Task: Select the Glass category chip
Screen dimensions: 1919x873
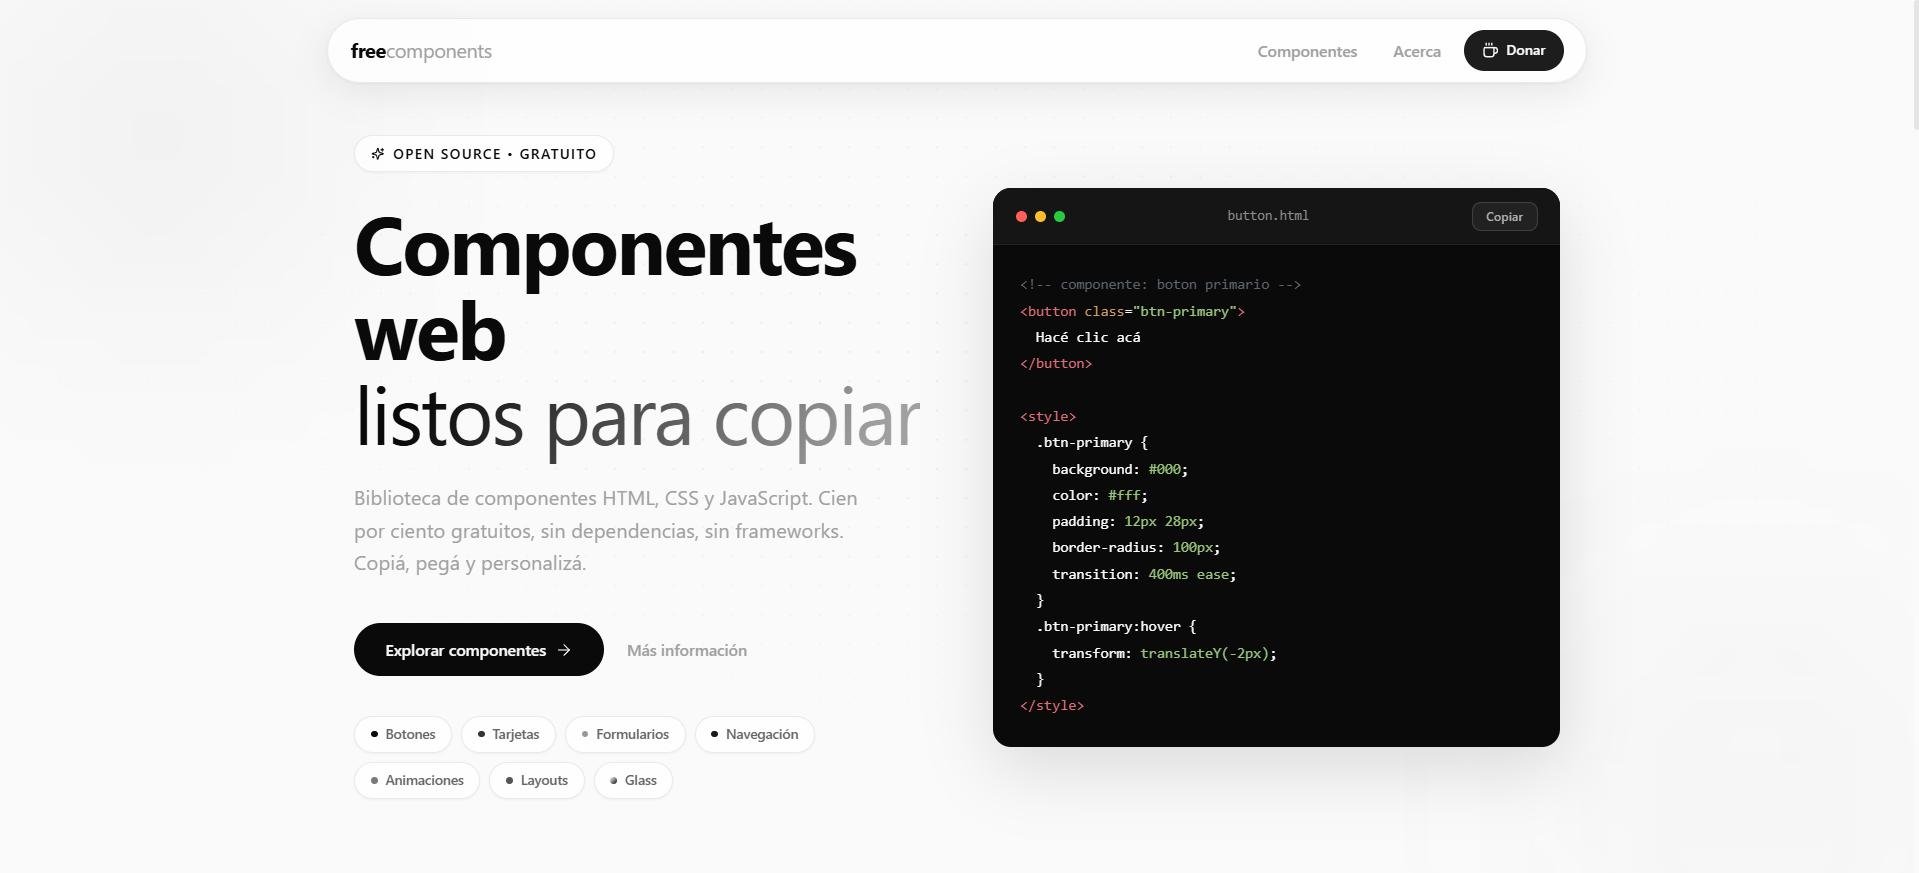Action: [x=633, y=780]
